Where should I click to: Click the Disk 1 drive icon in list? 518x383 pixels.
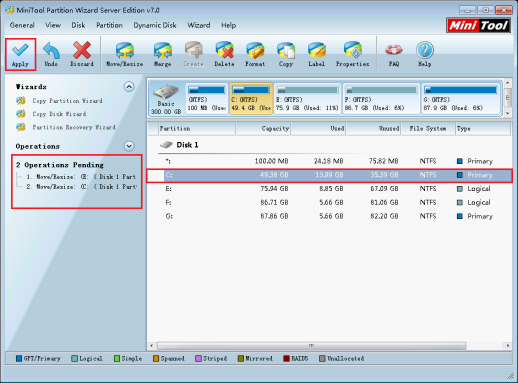(166, 145)
